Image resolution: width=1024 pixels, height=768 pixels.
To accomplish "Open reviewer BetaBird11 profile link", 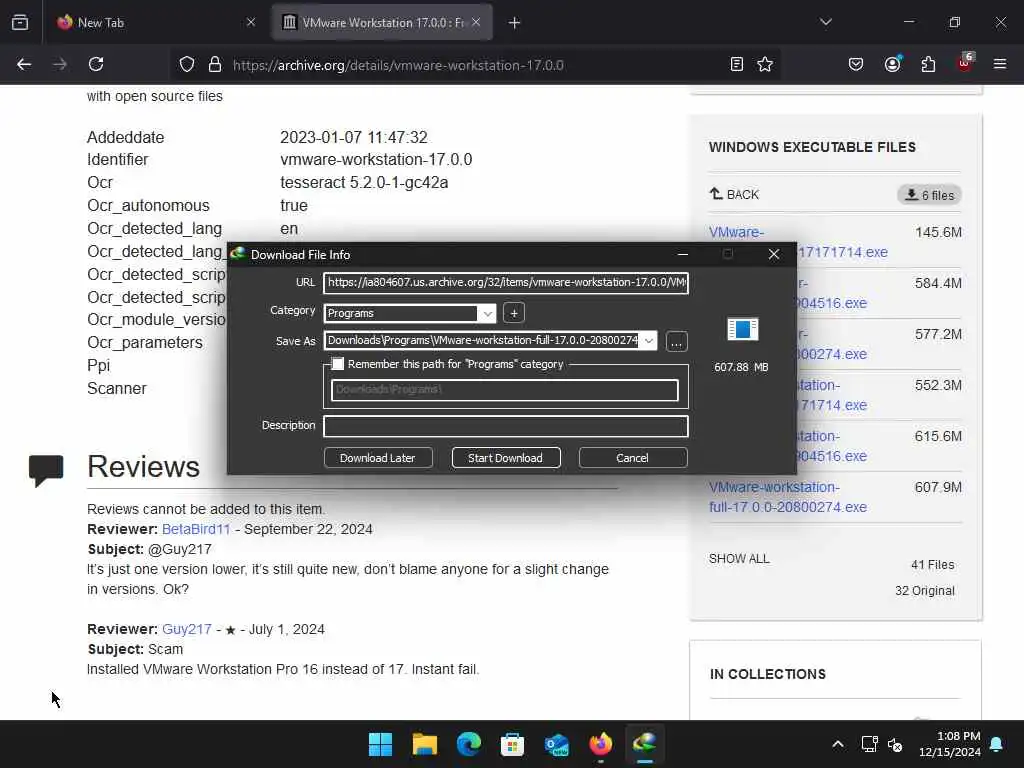I will [196, 529].
